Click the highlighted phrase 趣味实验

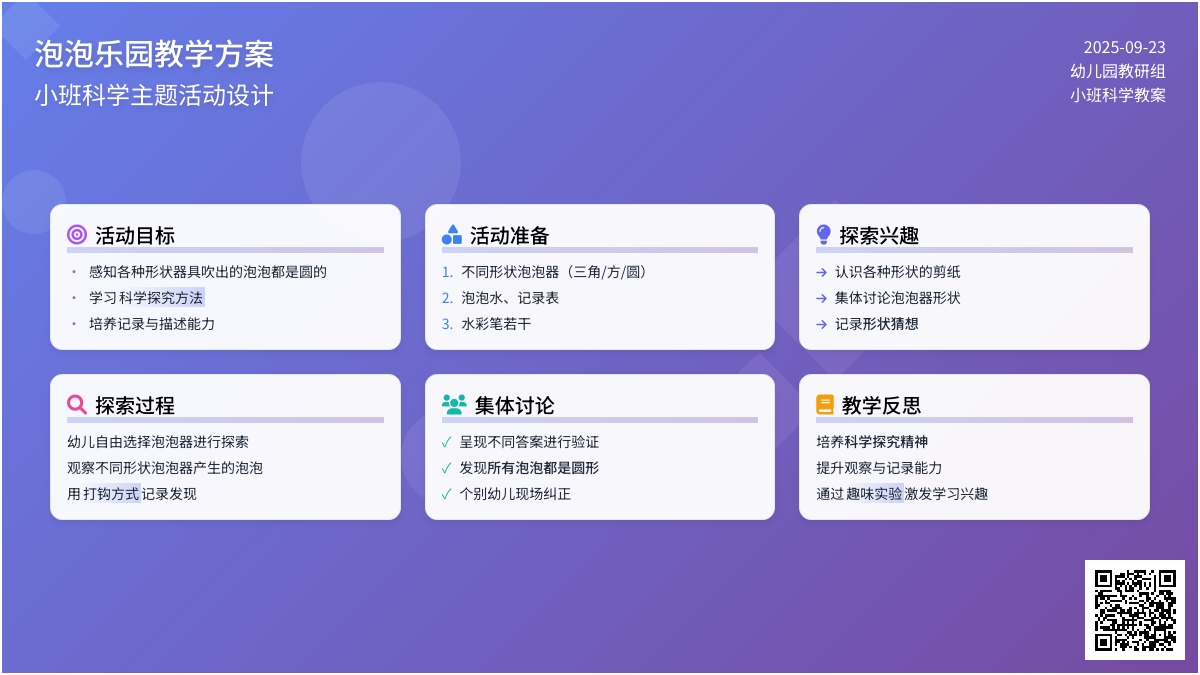[875, 494]
